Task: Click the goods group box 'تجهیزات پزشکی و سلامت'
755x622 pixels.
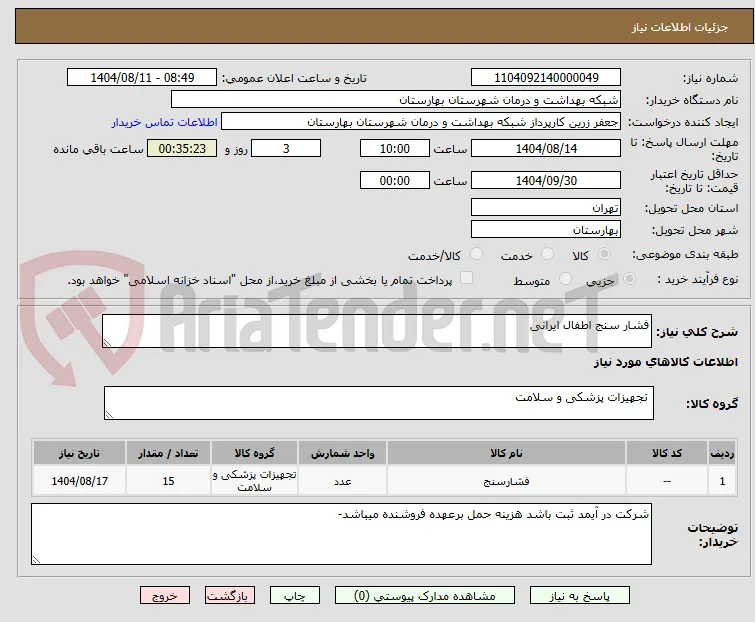Action: [378, 402]
